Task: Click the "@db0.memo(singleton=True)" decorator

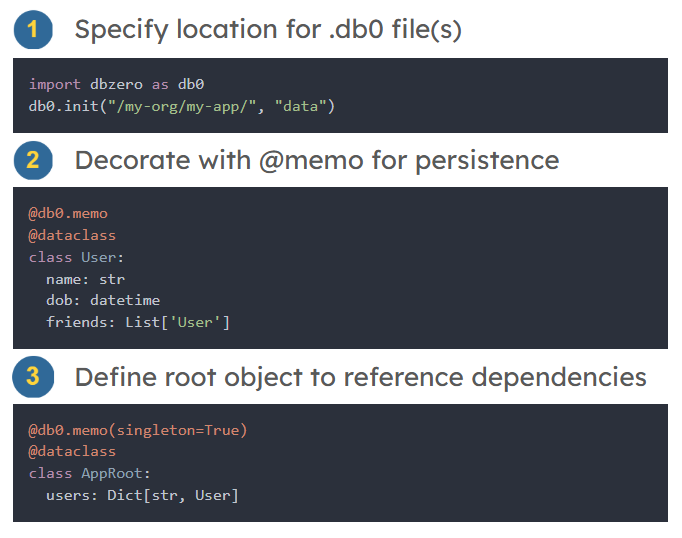Action: (x=138, y=430)
